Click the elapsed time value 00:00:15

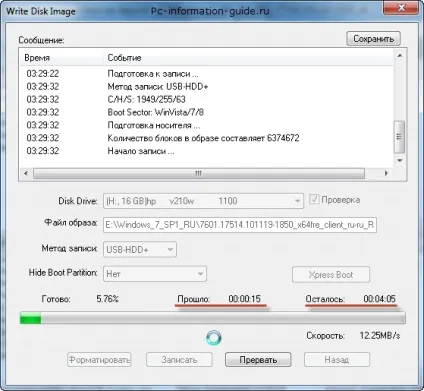tap(244, 299)
